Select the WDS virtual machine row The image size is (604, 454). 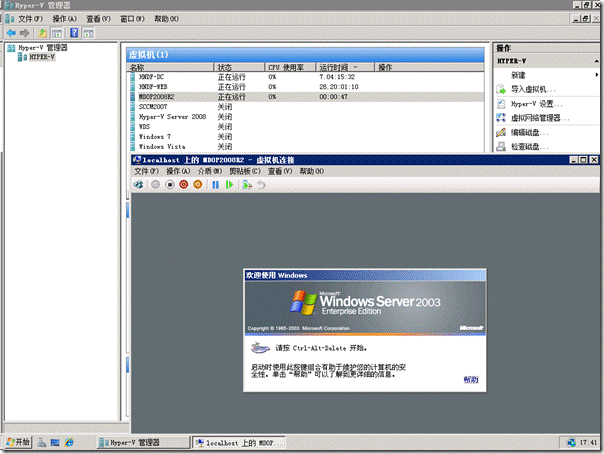tap(307, 127)
